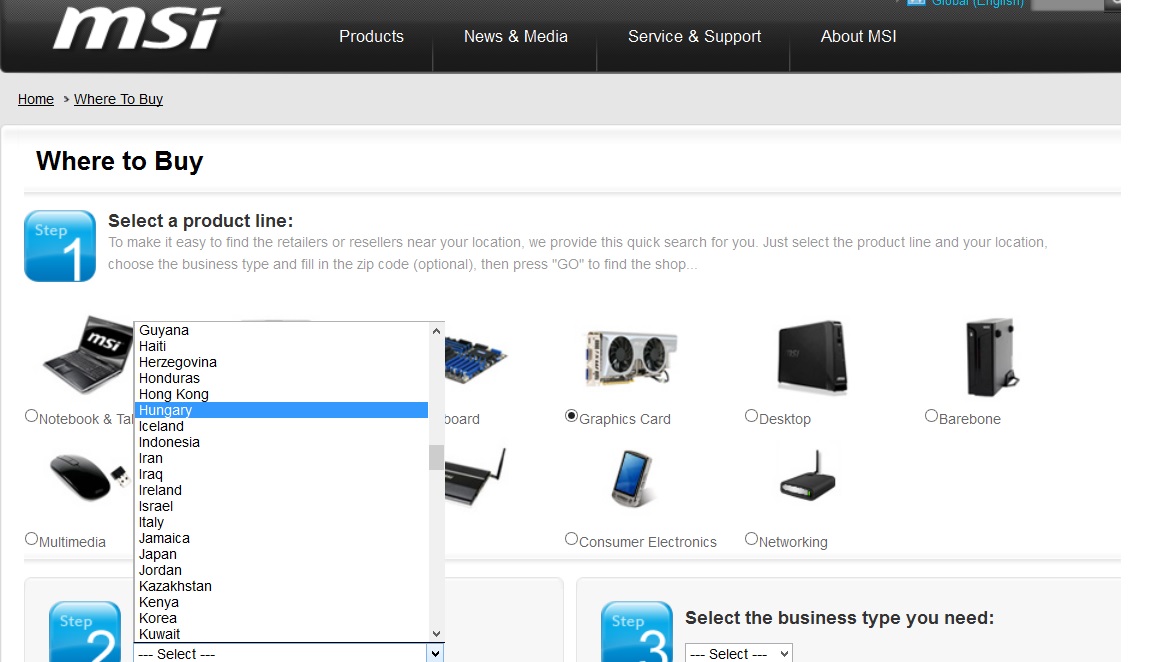Click the networking router image
This screenshot has width=1152, height=662.
[x=808, y=477]
